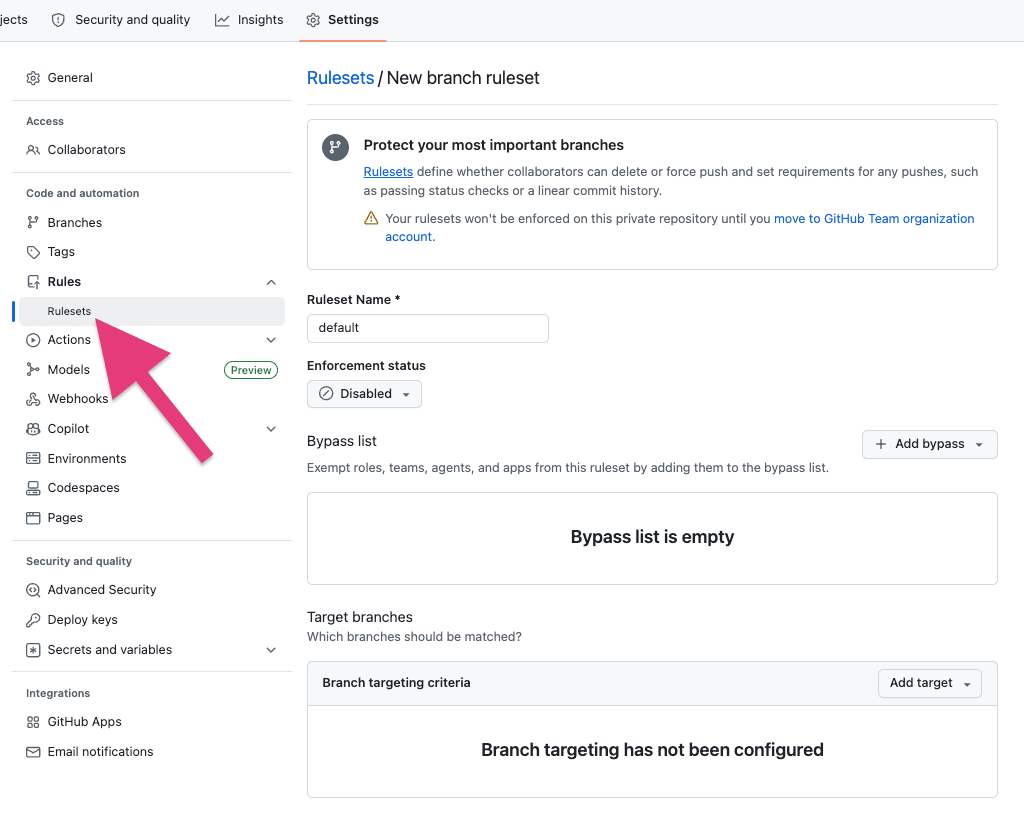The width and height of the screenshot is (1024, 815).
Task: Open the Add target dropdown
Action: tap(929, 683)
